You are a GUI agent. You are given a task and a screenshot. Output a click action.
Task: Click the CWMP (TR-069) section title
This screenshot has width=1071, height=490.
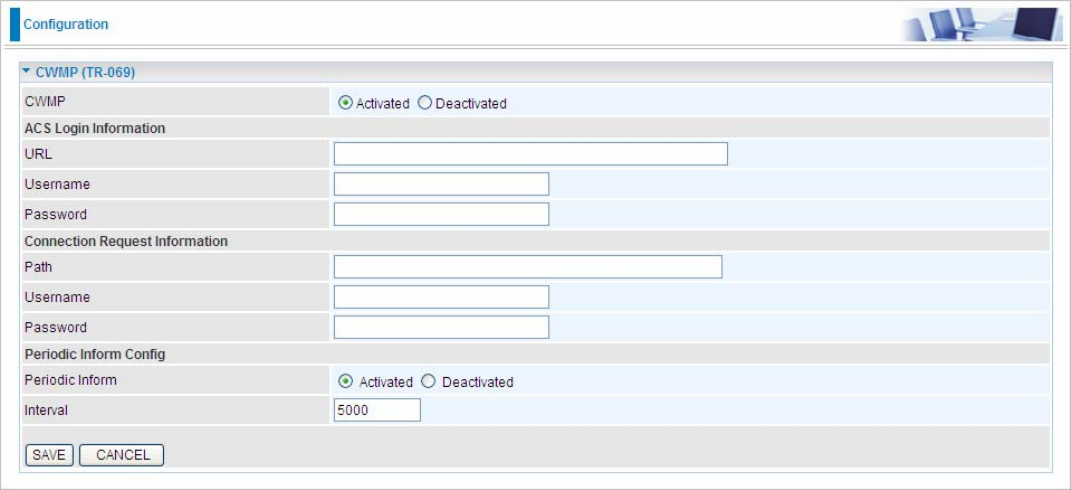pos(85,72)
